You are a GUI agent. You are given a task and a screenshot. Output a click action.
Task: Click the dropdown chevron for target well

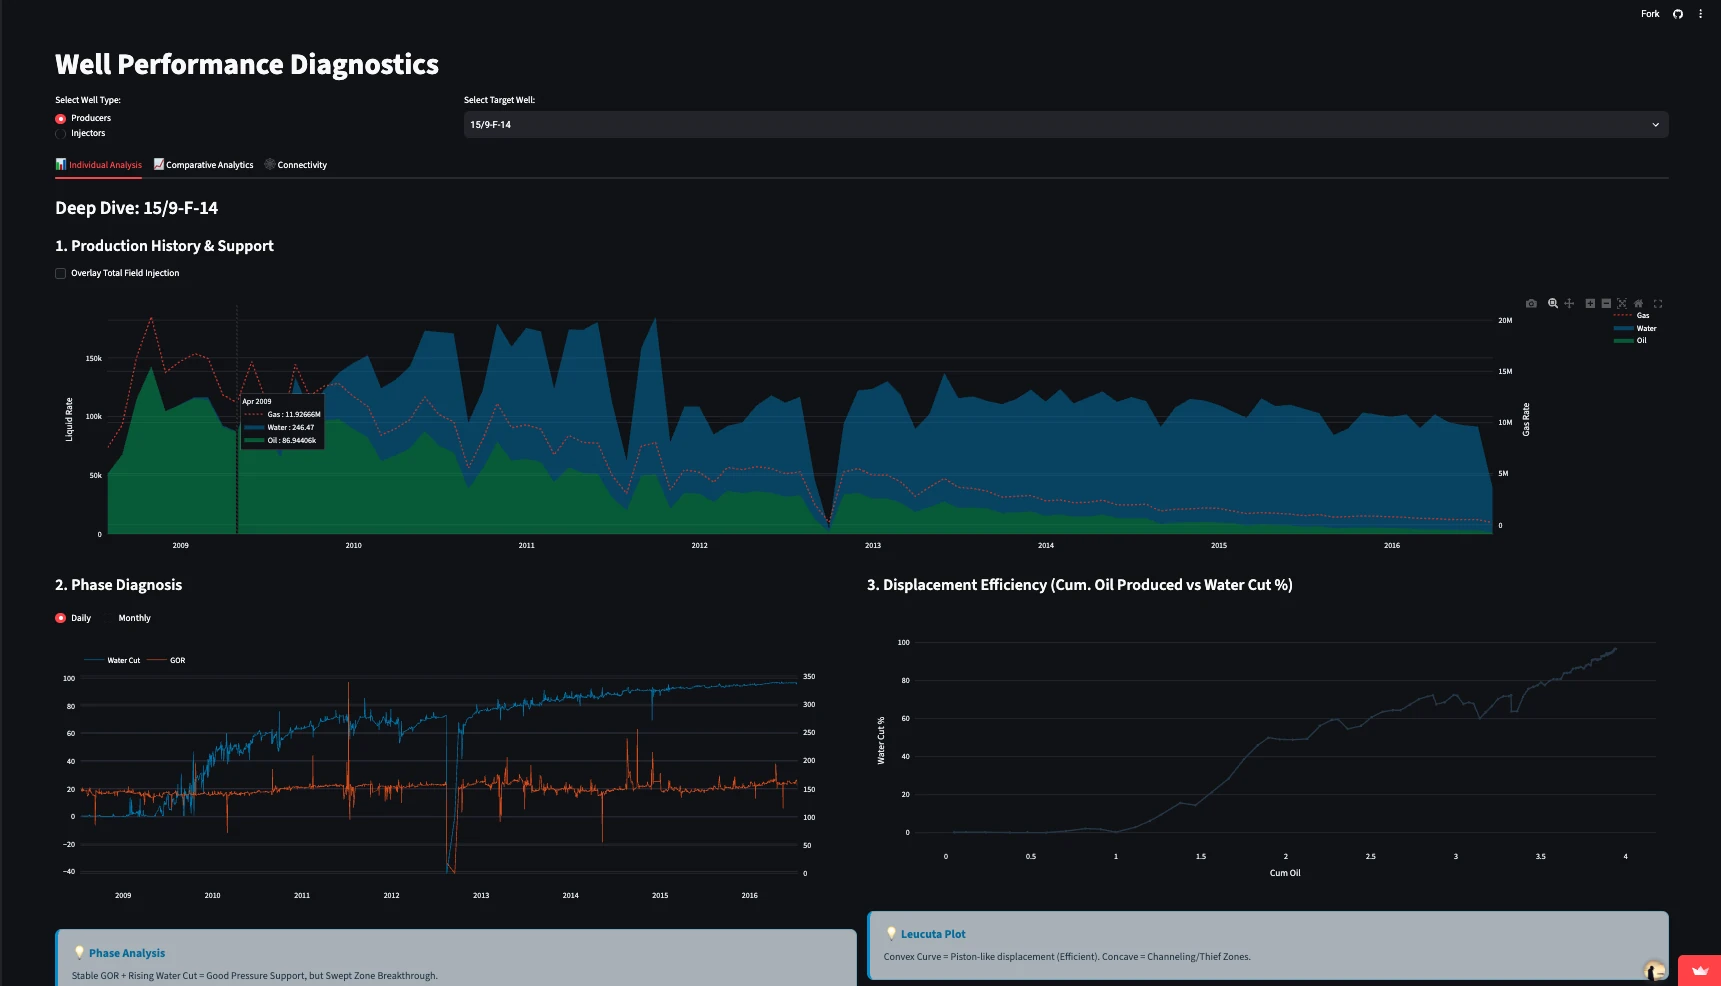1655,125
